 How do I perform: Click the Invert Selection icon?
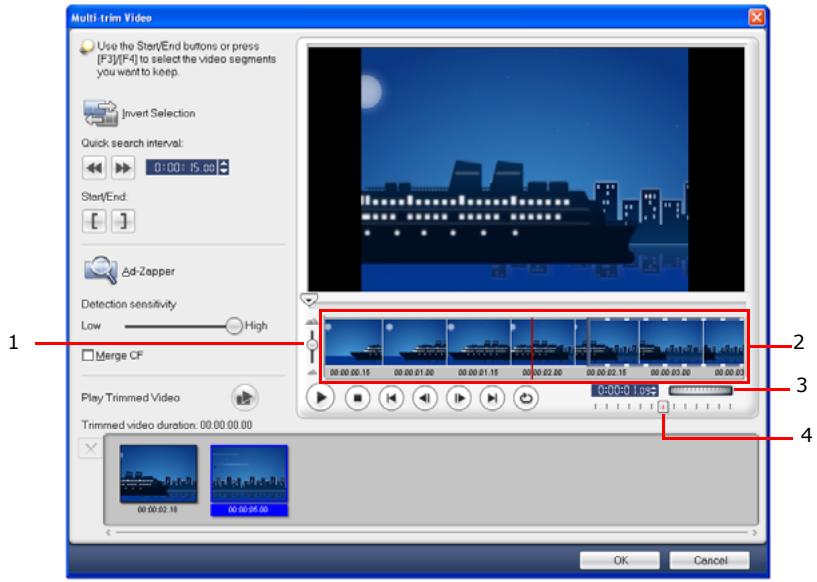pos(100,113)
